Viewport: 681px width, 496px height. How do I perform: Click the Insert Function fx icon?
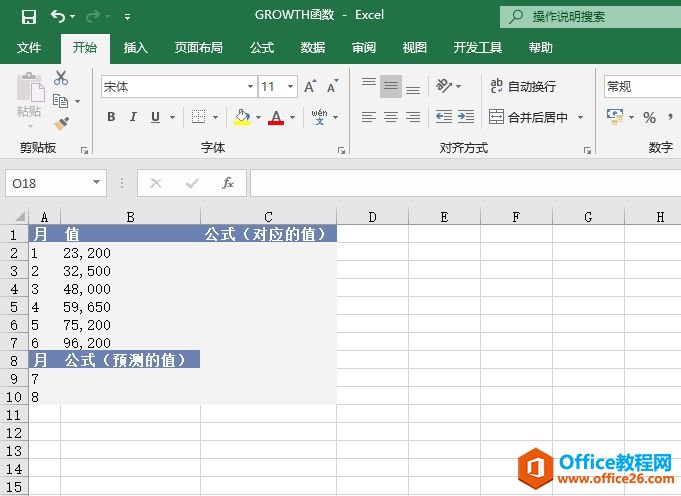228,183
